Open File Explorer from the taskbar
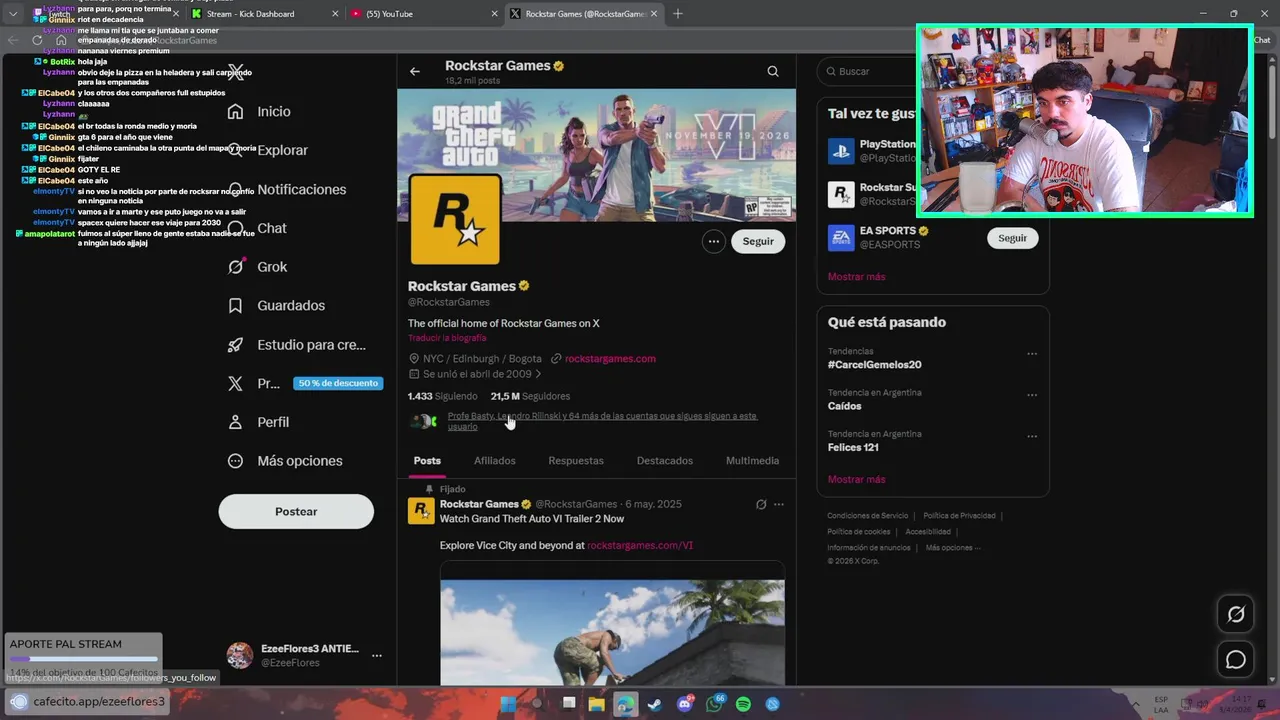The image size is (1280, 720). (x=597, y=704)
